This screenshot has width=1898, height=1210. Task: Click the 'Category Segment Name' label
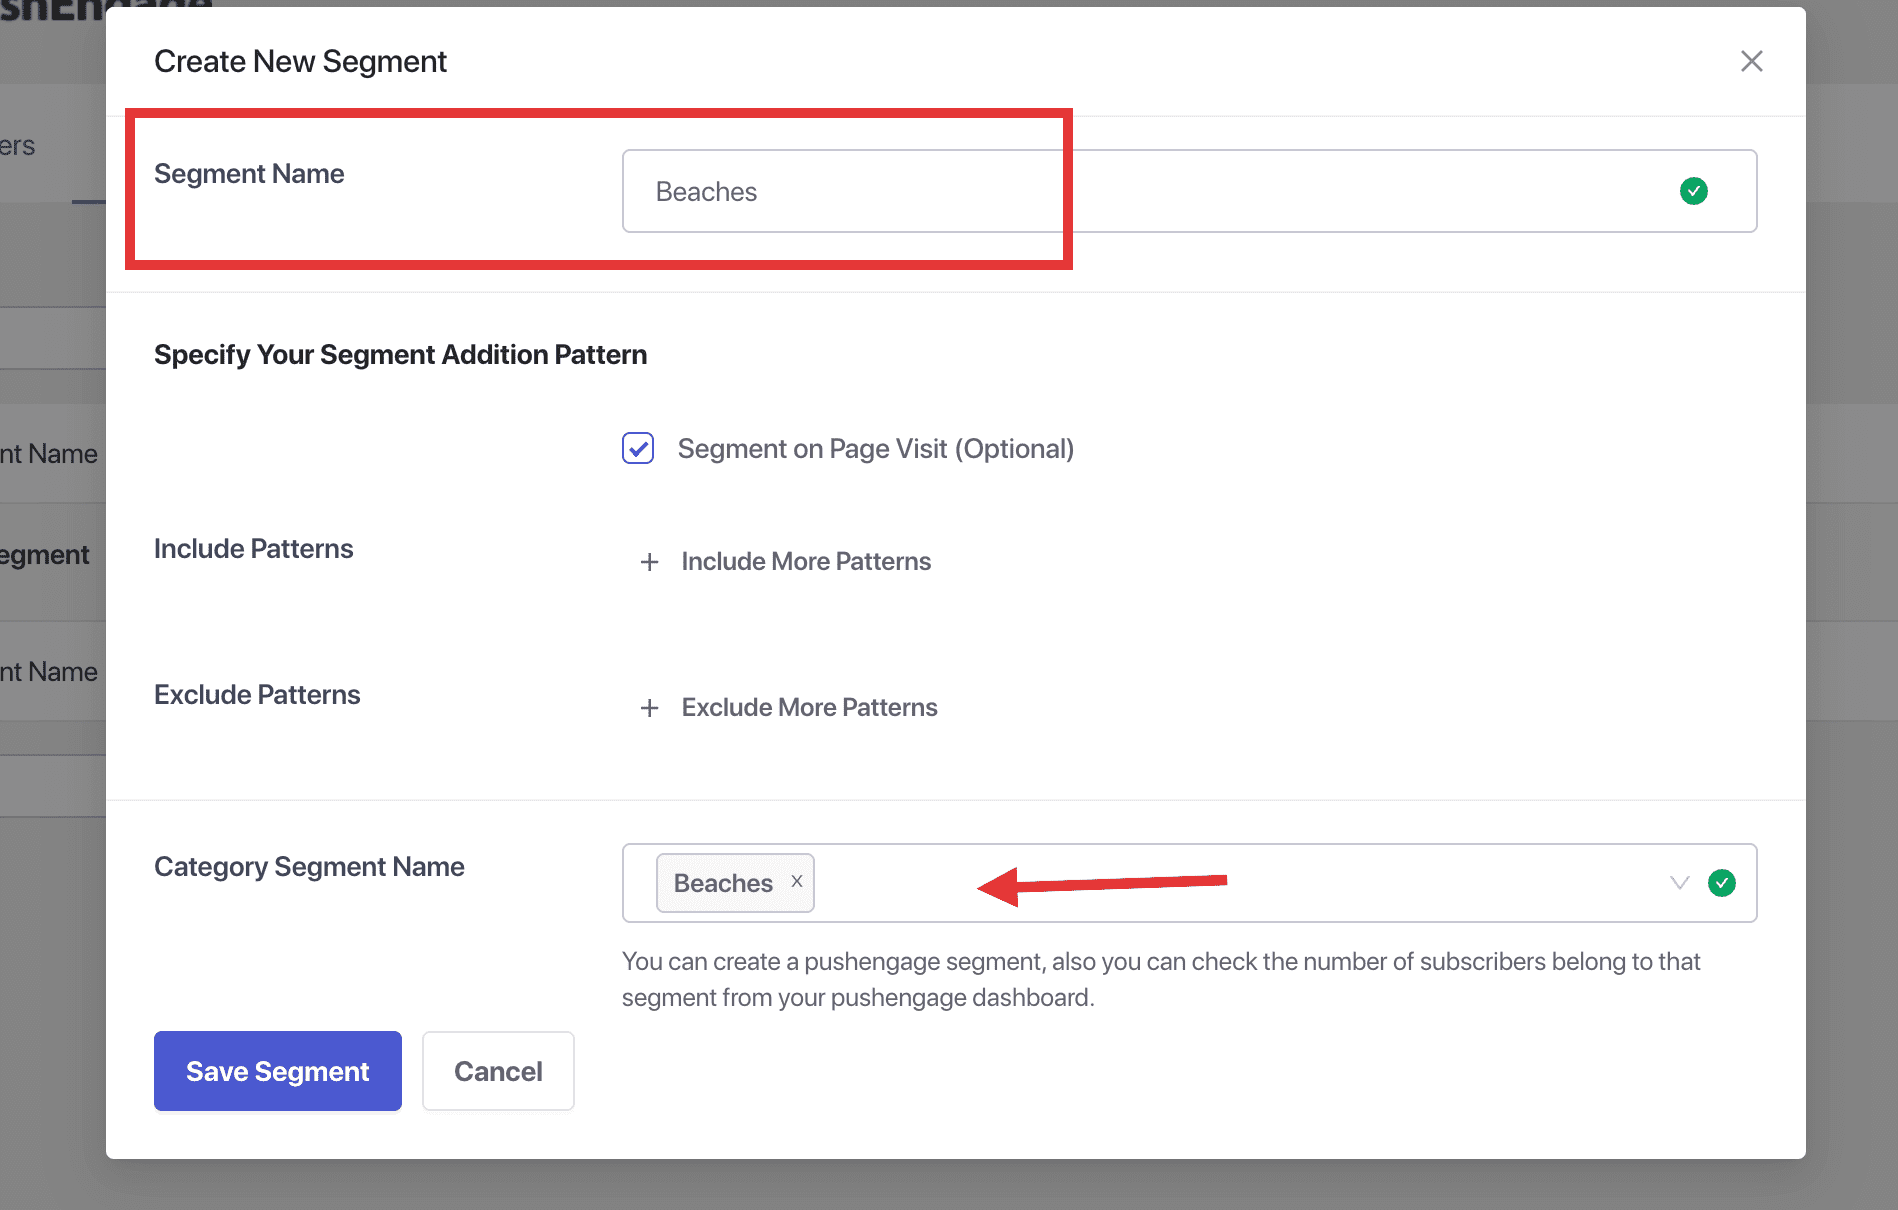[x=309, y=867]
